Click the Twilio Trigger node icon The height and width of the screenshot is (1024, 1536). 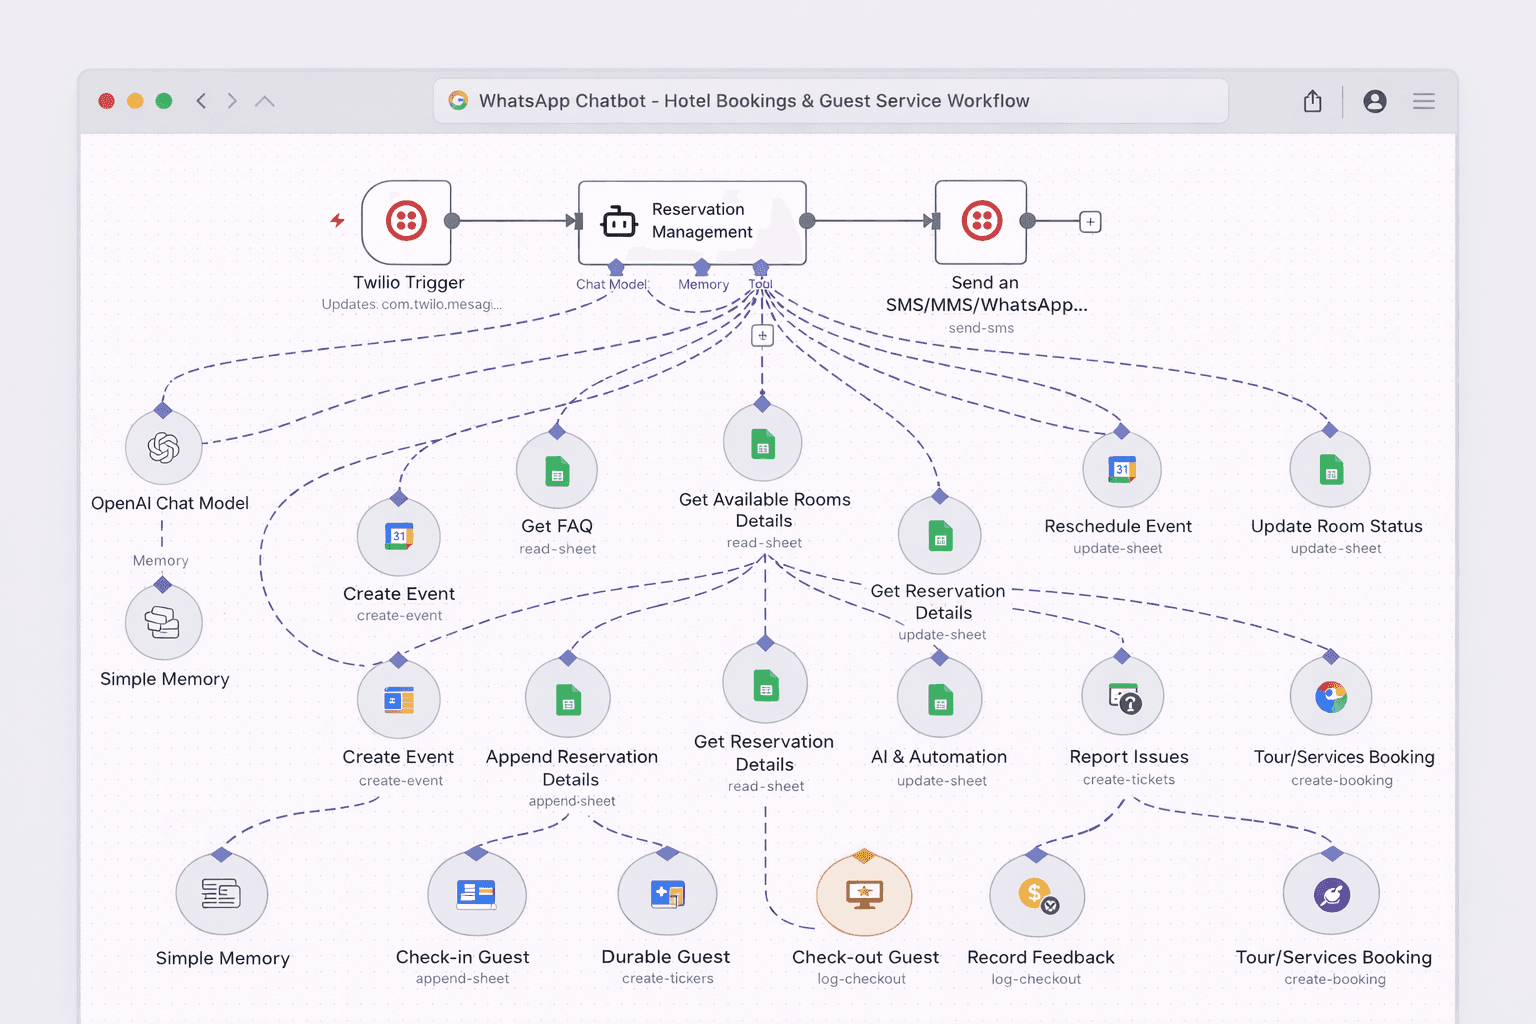tap(406, 221)
